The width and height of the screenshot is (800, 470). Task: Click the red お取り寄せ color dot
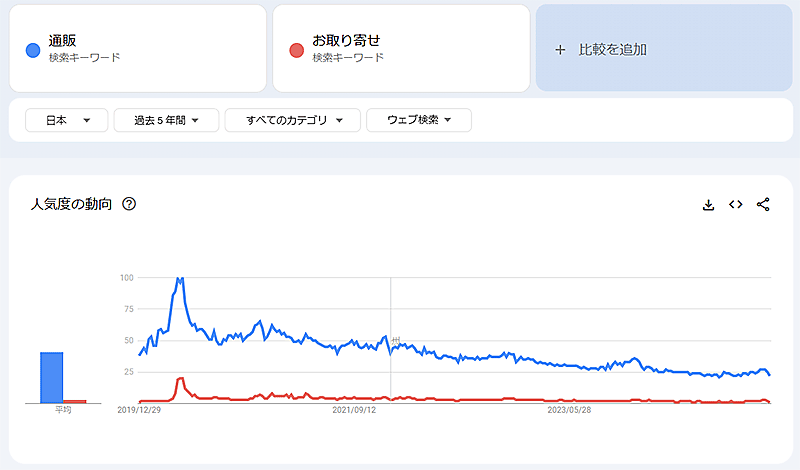click(295, 49)
